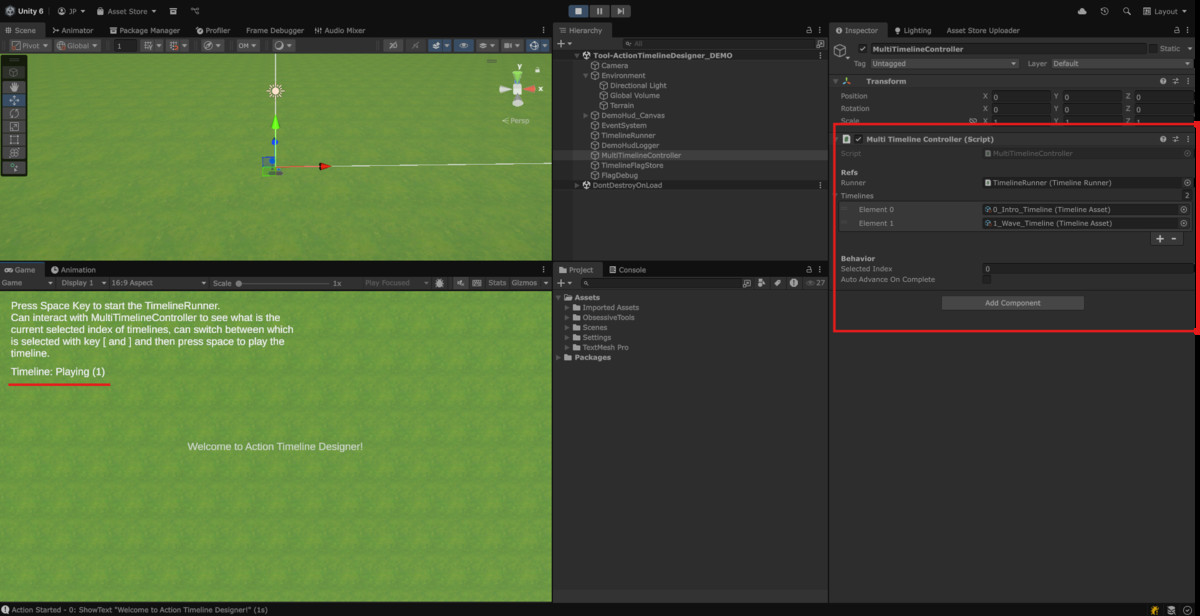The height and width of the screenshot is (616, 1200).
Task: Open the object picker for the Runner field
Action: pos(1187,183)
